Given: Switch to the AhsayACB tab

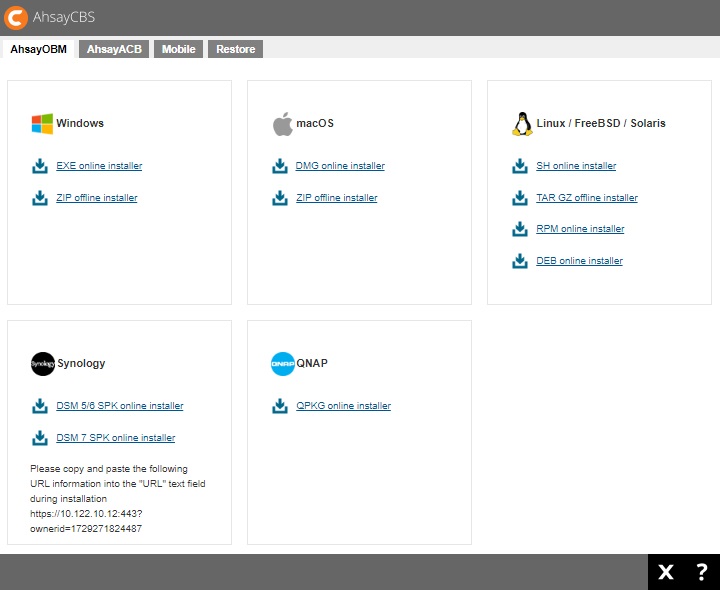Looking at the screenshot, I should [114, 49].
